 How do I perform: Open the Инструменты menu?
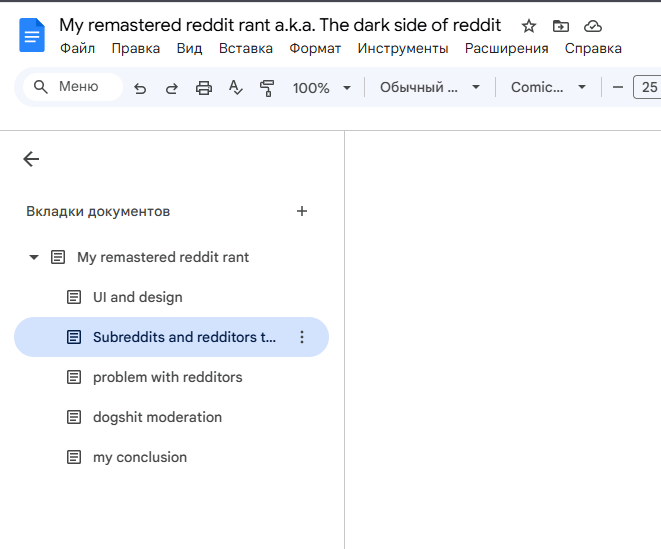pyautogui.click(x=403, y=48)
